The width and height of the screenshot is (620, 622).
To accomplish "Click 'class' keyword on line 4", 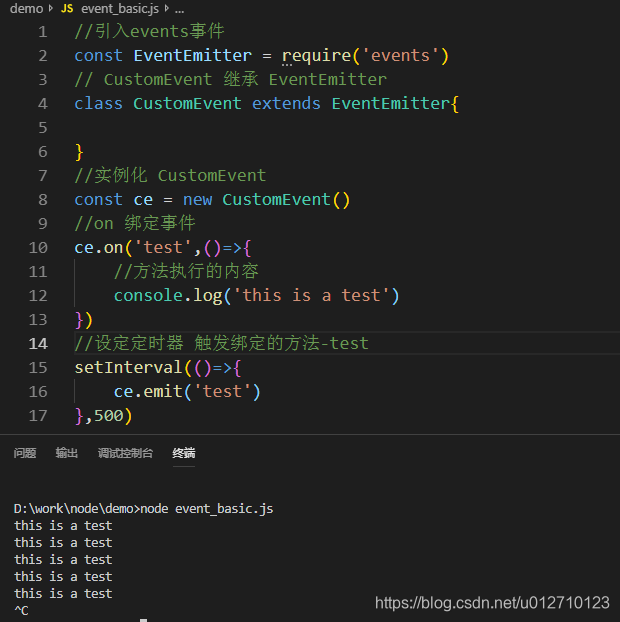I will (98, 104).
